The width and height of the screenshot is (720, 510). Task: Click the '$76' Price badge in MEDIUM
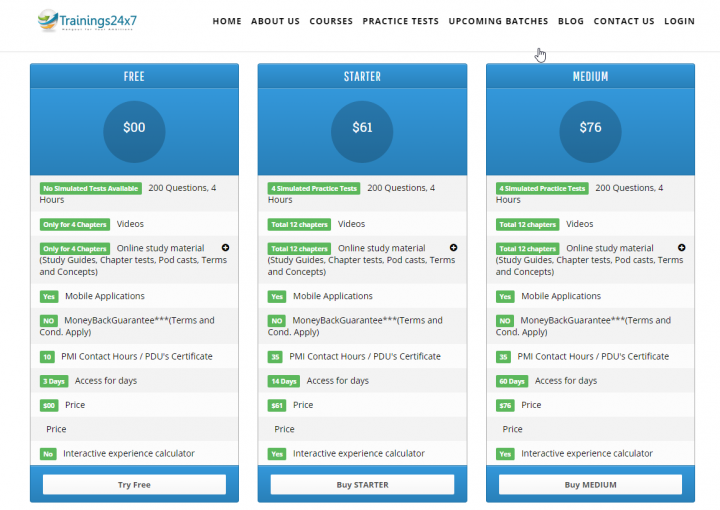(505, 405)
